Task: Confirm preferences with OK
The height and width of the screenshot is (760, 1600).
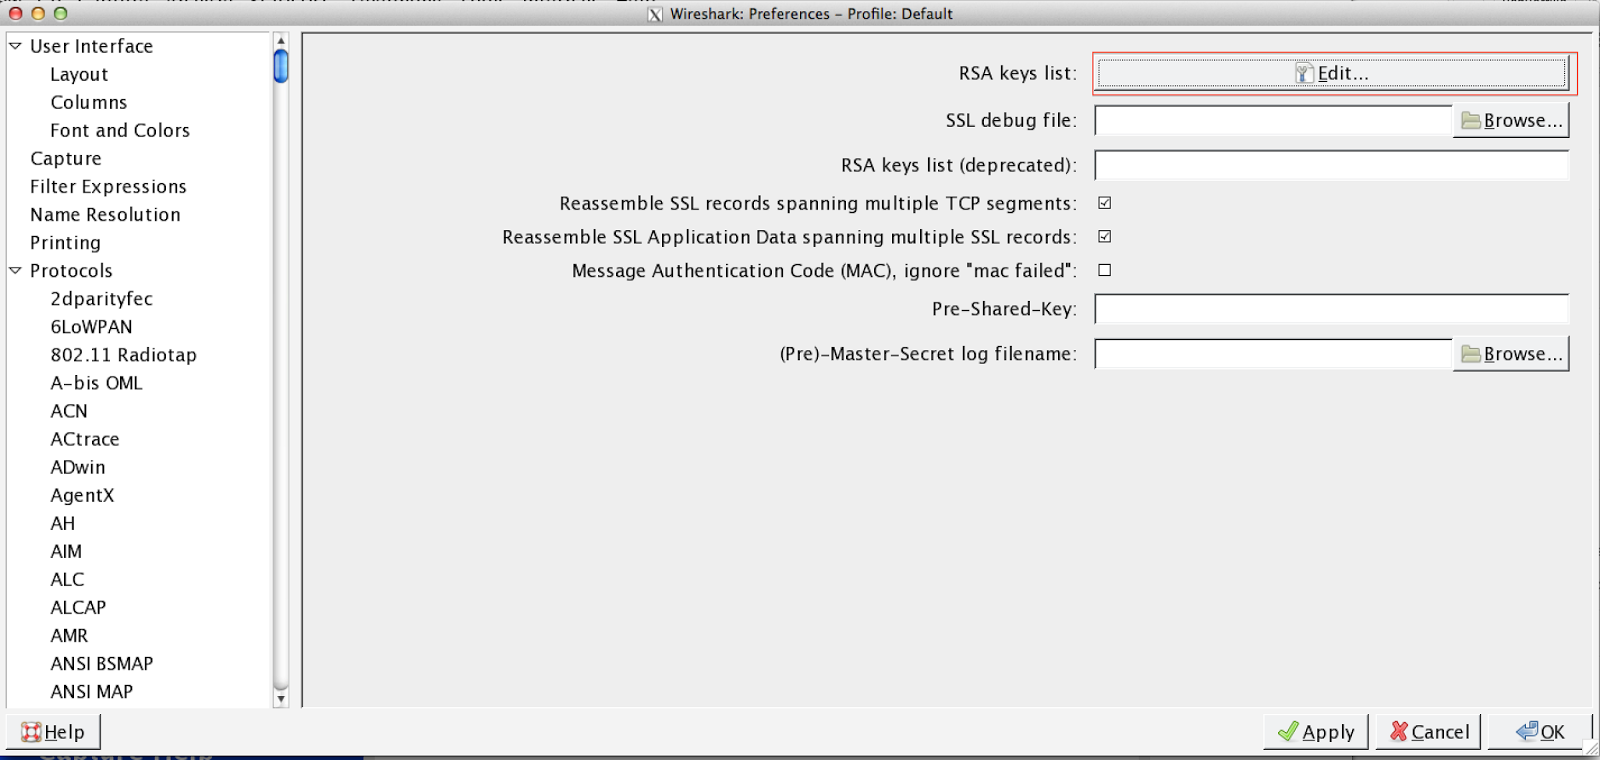Action: (1539, 732)
